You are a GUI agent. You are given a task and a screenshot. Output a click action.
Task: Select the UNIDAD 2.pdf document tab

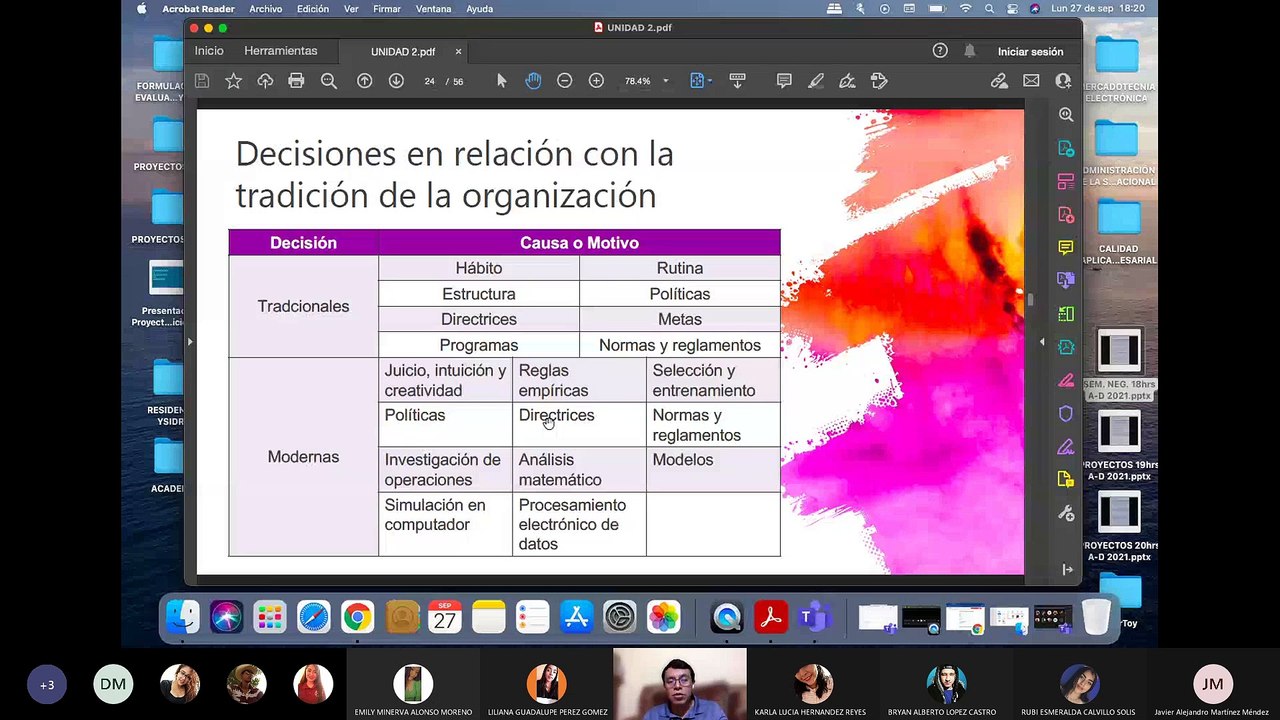coord(403,52)
